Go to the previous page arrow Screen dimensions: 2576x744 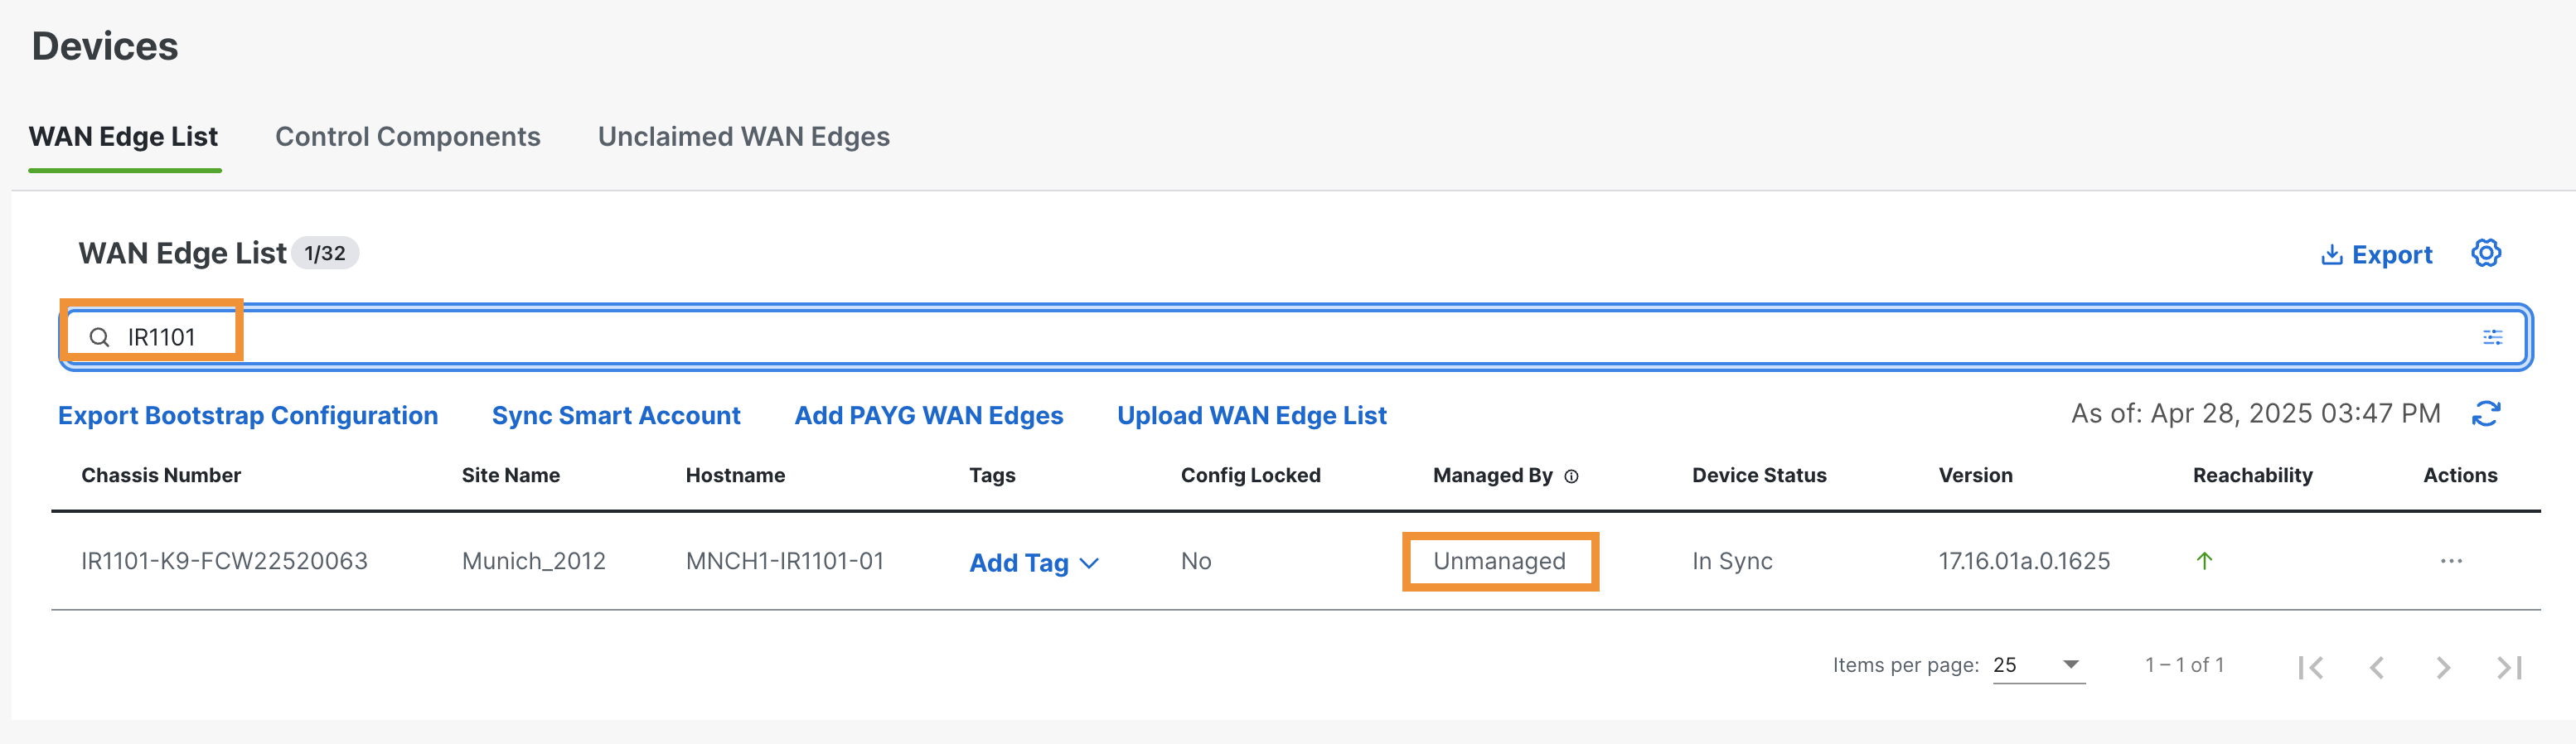click(x=2377, y=667)
